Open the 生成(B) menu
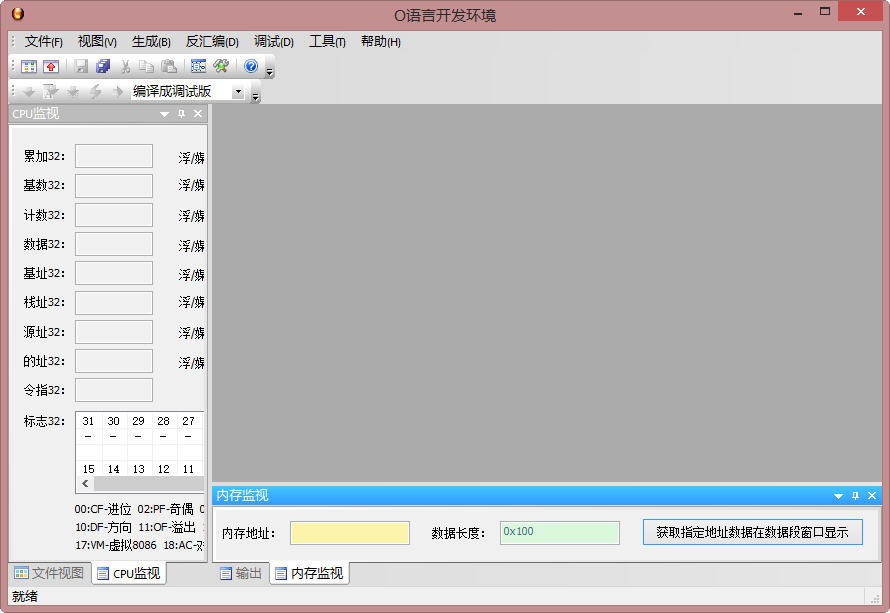Viewport: 890px width, 613px height. (x=151, y=41)
